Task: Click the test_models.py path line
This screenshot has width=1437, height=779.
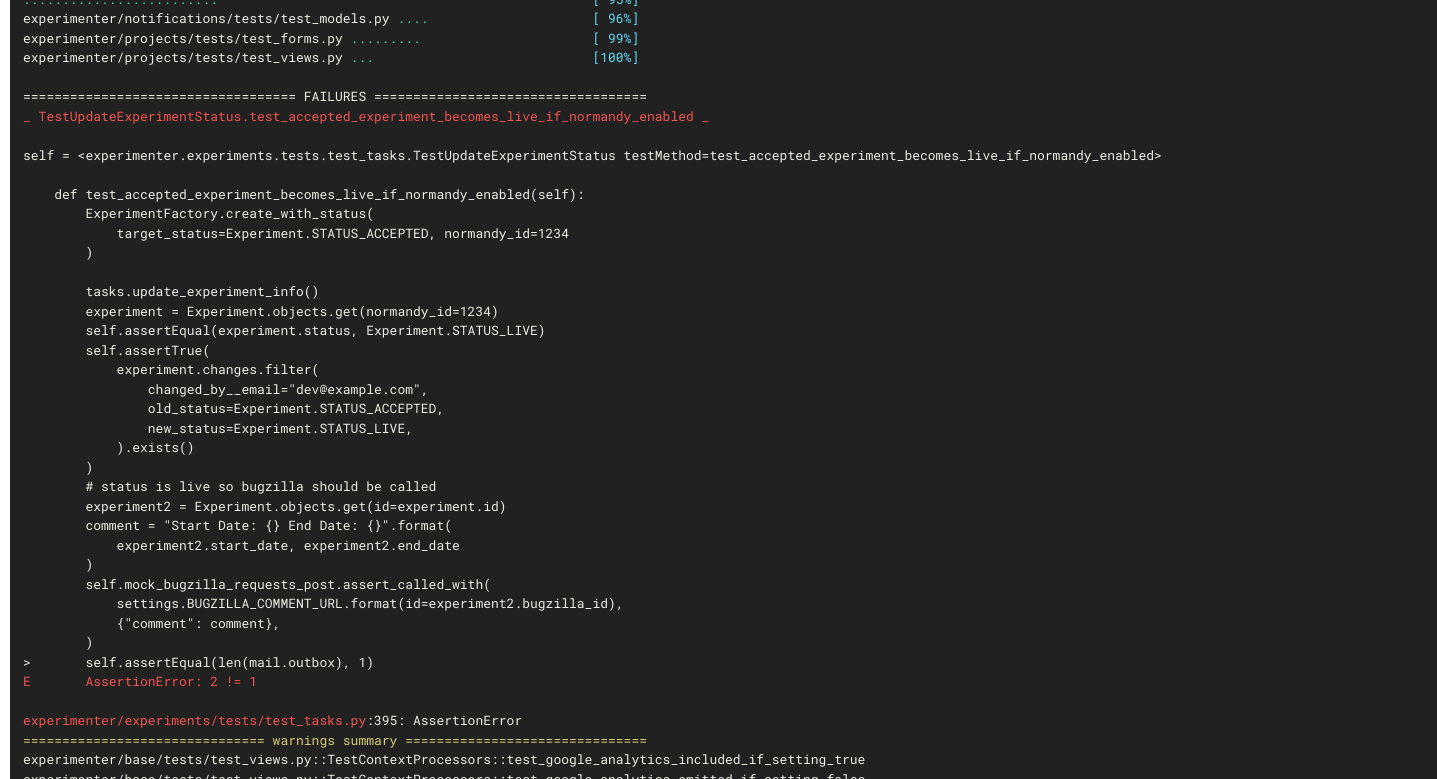Action: [x=225, y=19]
